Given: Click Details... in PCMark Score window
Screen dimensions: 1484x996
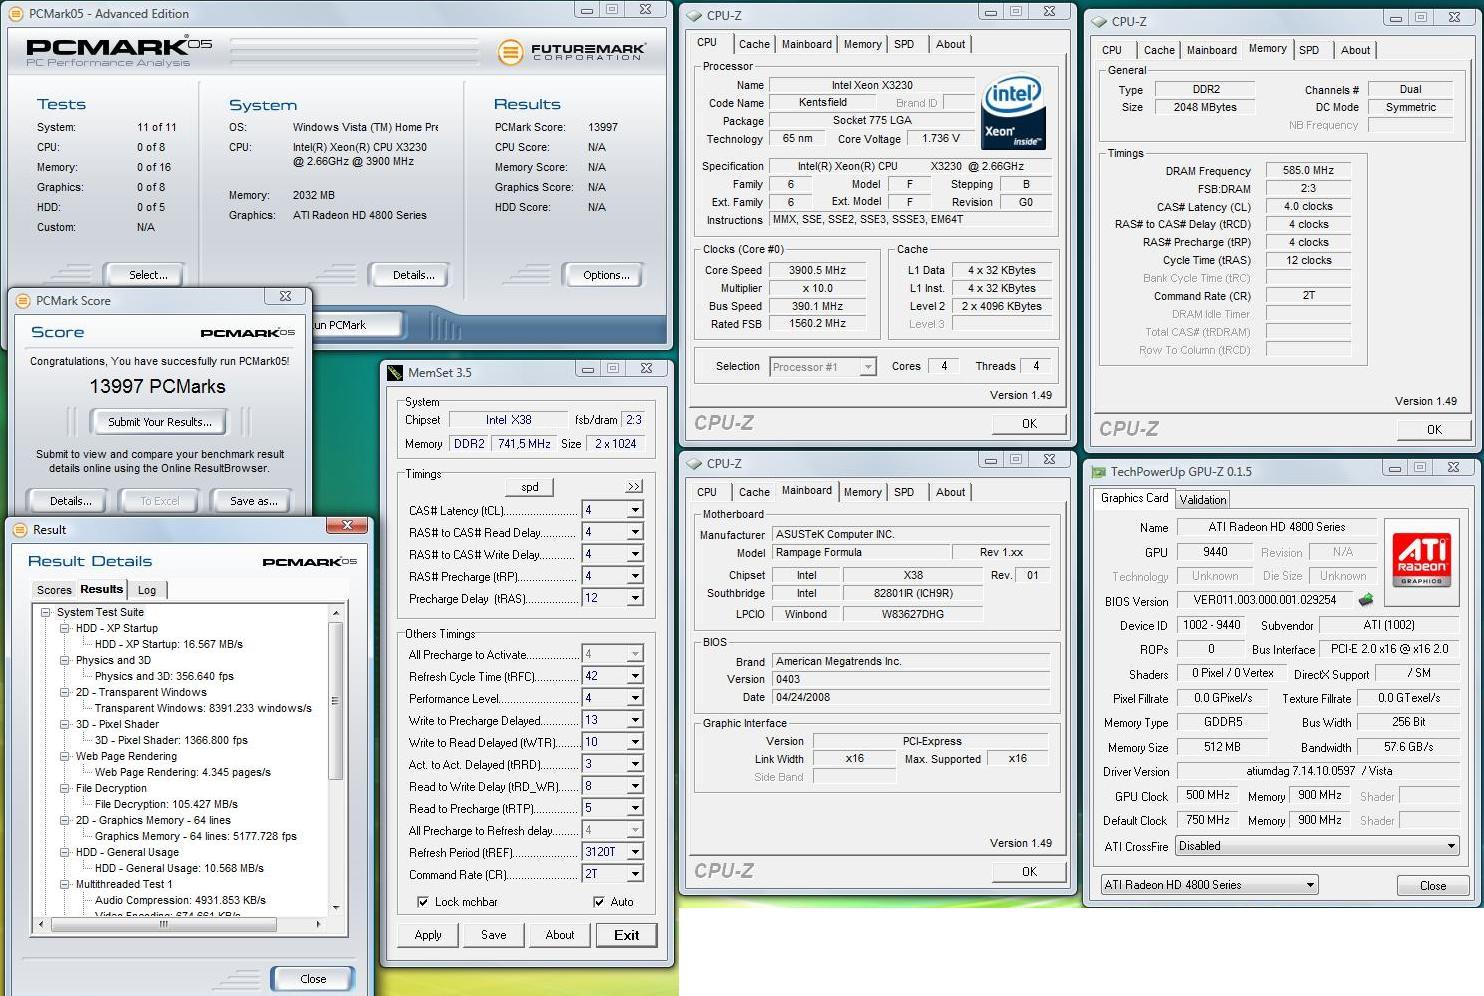Looking at the screenshot, I should tap(71, 501).
